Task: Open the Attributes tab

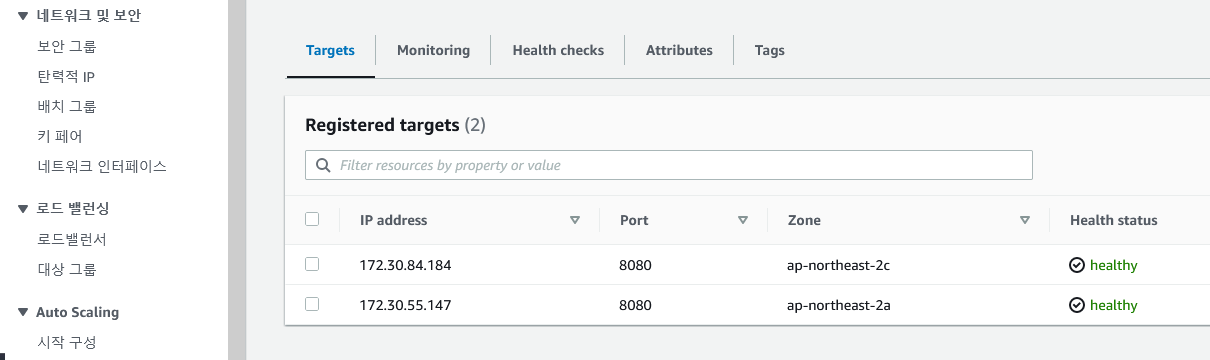Action: tap(679, 50)
